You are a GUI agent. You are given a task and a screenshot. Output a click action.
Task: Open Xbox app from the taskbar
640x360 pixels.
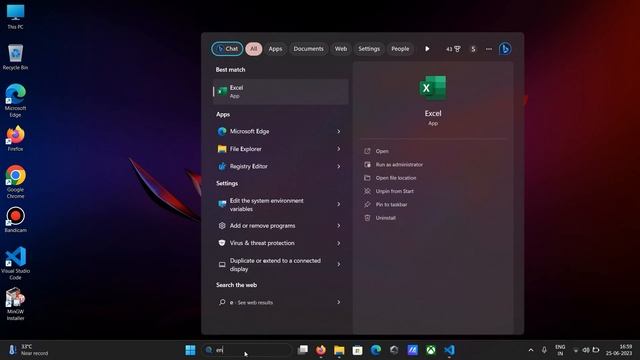pos(431,350)
